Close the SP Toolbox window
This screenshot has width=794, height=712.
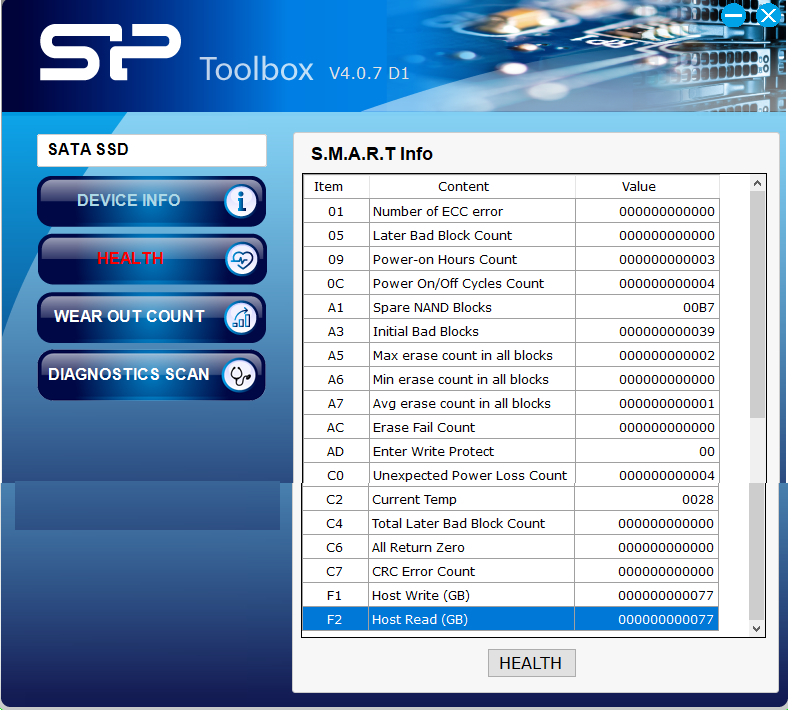click(769, 16)
